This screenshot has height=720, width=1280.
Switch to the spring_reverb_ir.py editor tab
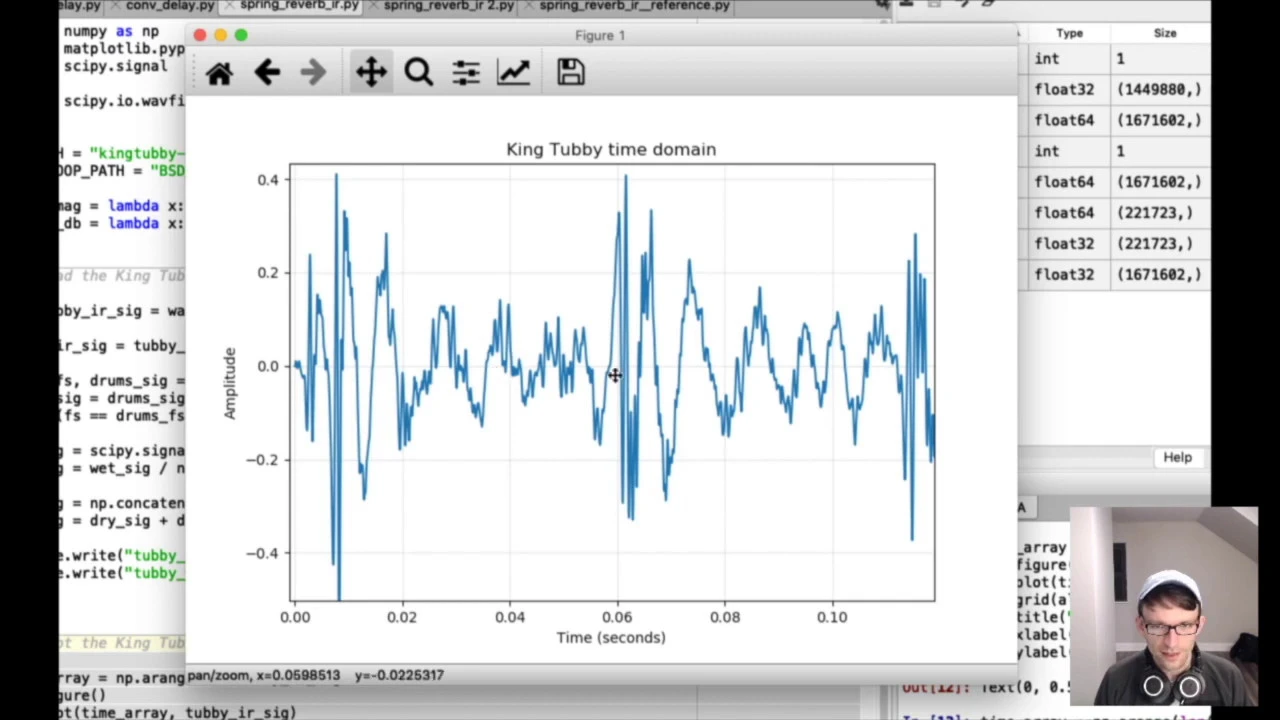[x=299, y=6]
